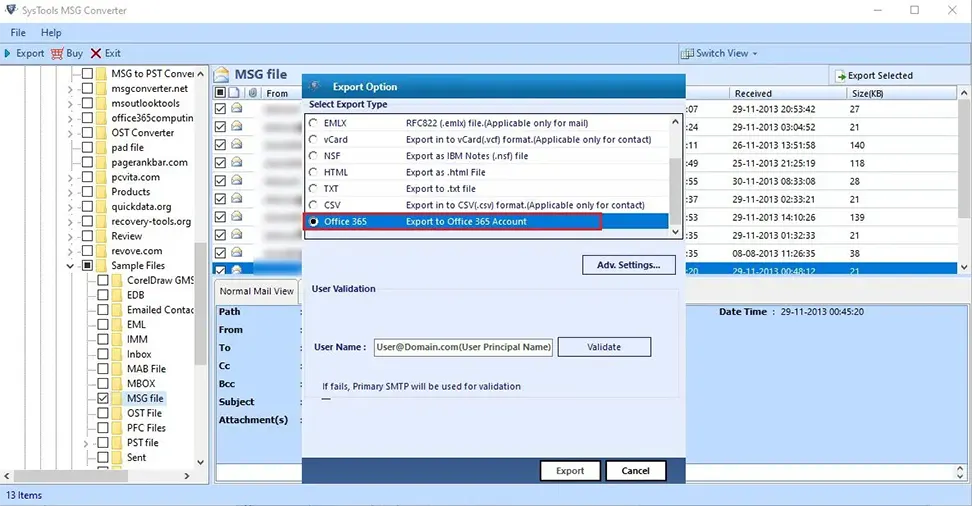Click the MSG file header envelope icon
This screenshot has height=506, width=972.
(x=221, y=75)
